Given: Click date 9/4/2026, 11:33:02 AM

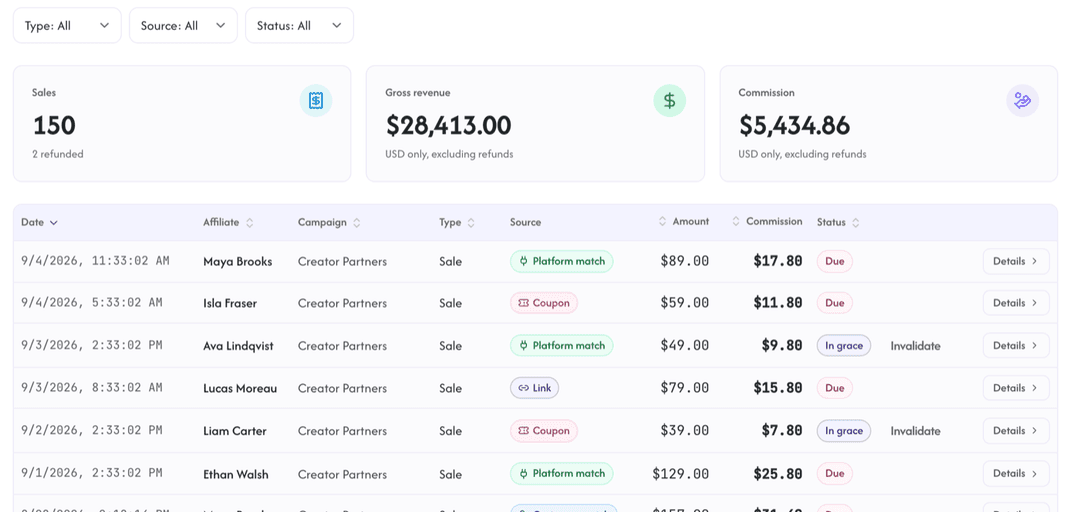Looking at the screenshot, I should click(95, 261).
